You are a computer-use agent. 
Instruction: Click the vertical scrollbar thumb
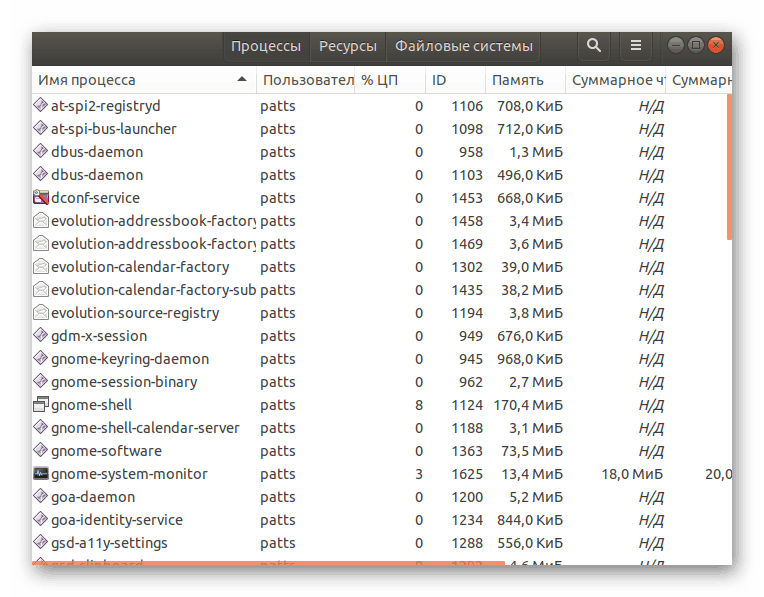[729, 167]
